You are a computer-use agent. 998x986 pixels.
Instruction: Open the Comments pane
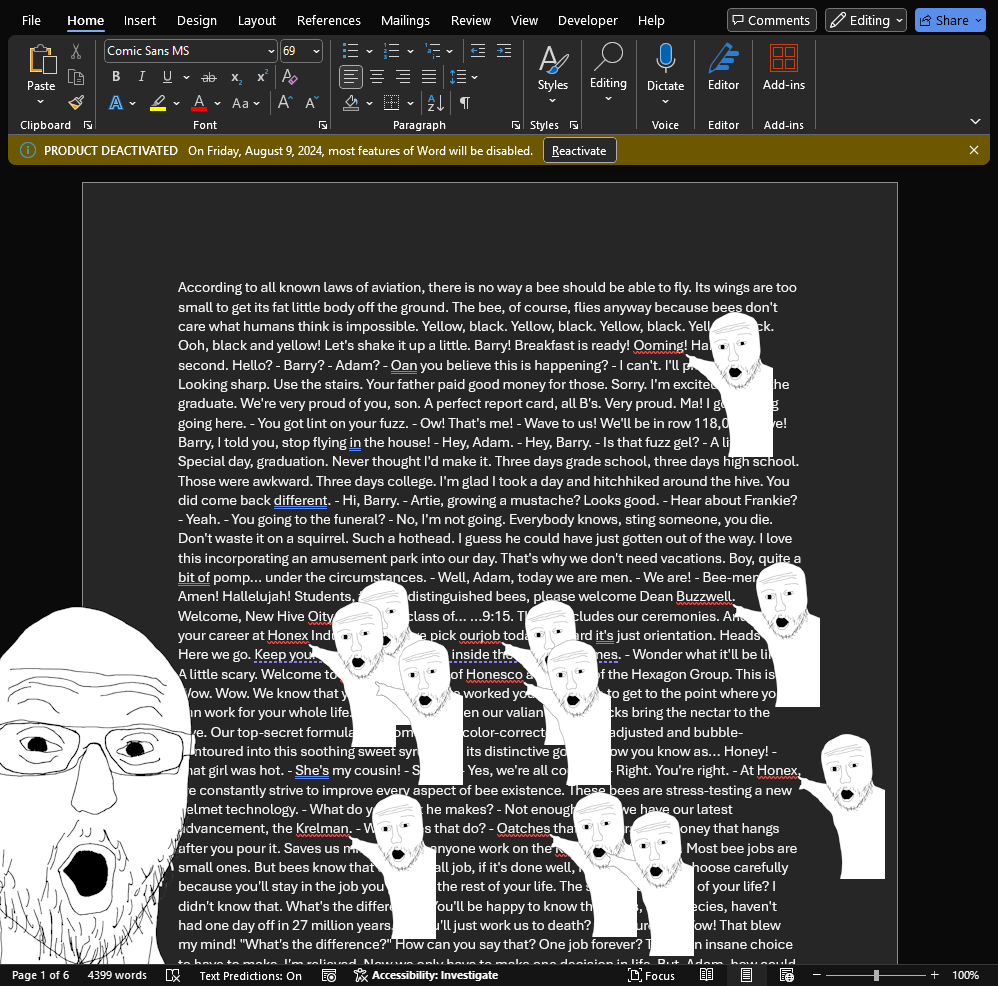click(x=772, y=20)
